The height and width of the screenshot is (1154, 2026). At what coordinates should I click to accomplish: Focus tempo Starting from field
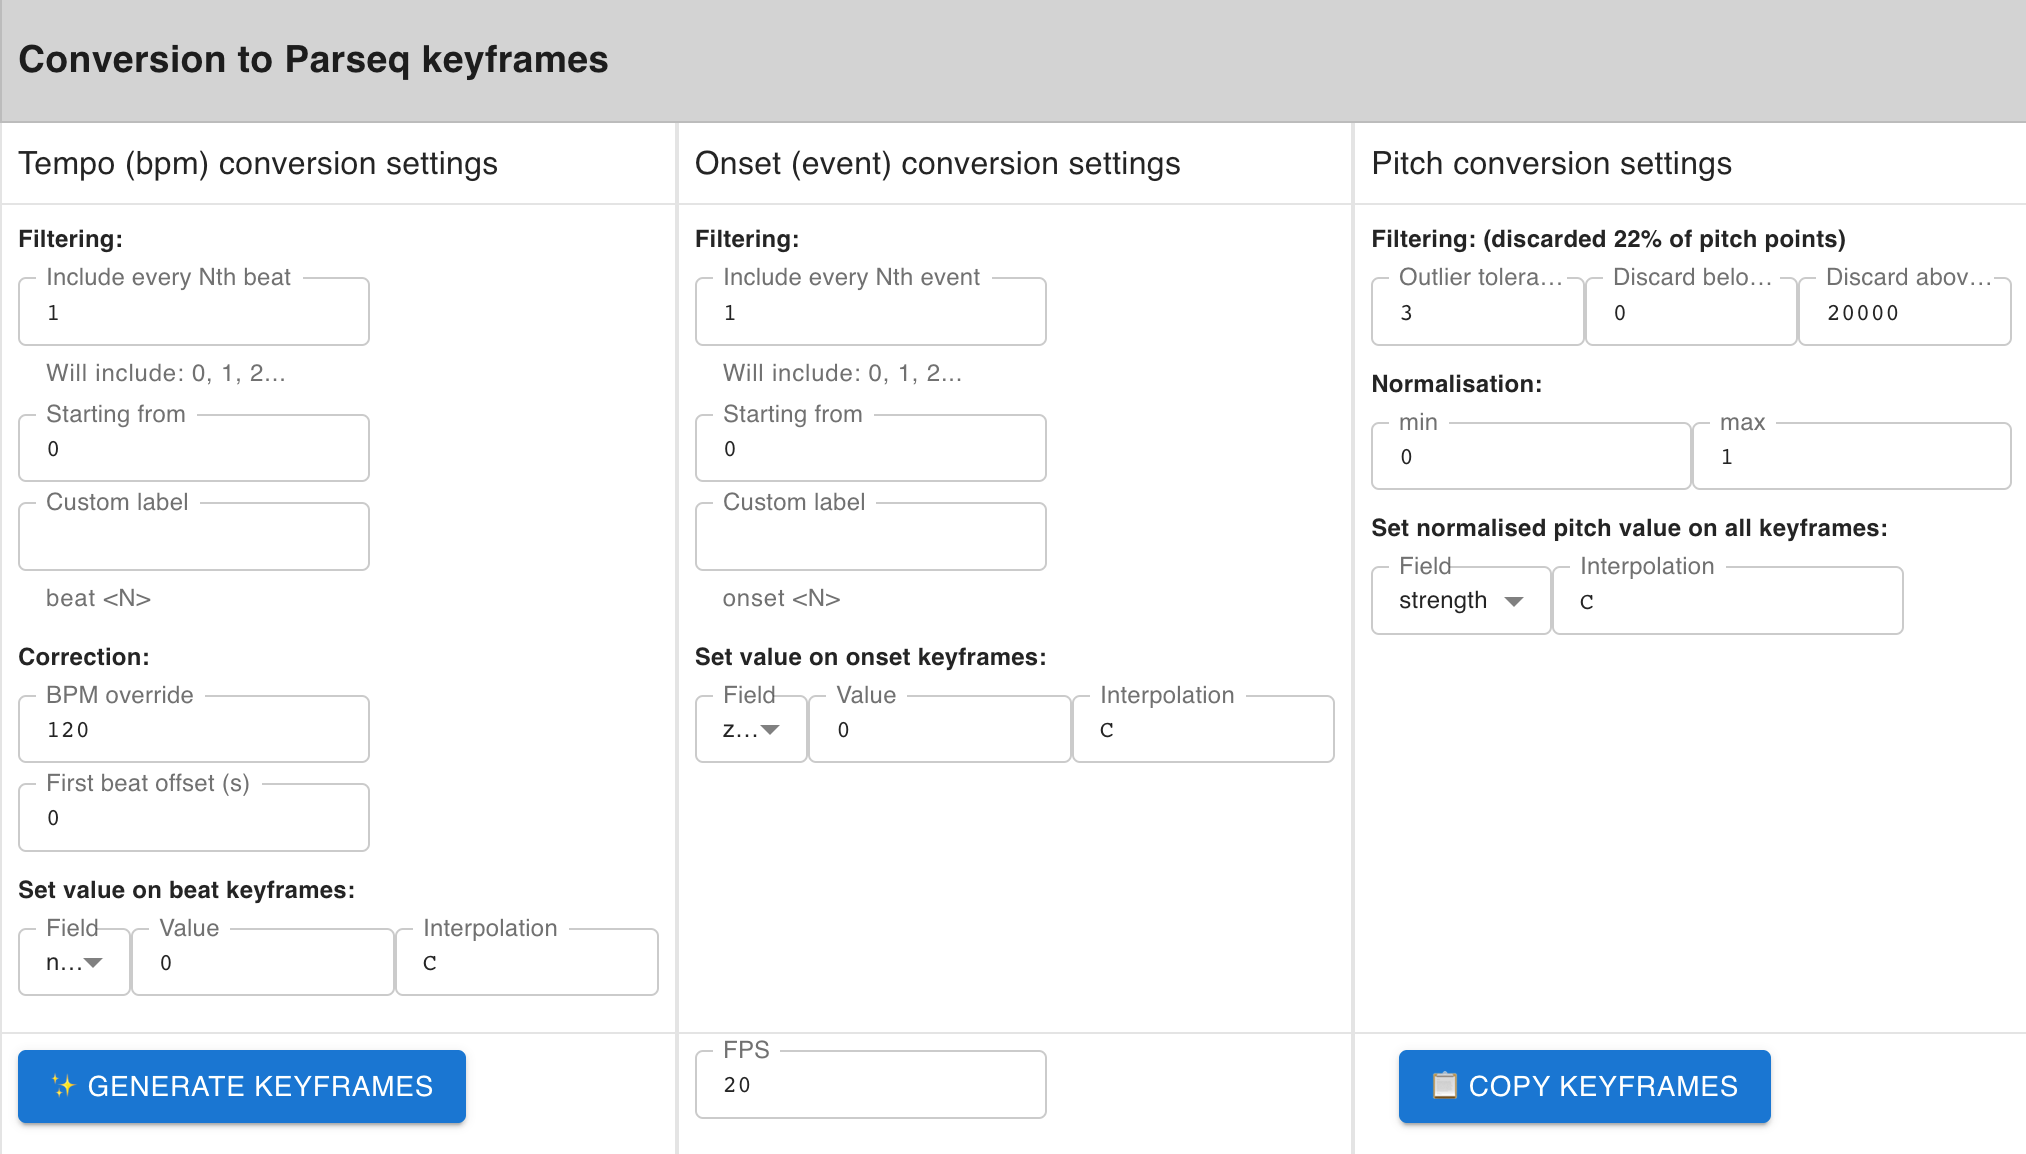coord(194,448)
